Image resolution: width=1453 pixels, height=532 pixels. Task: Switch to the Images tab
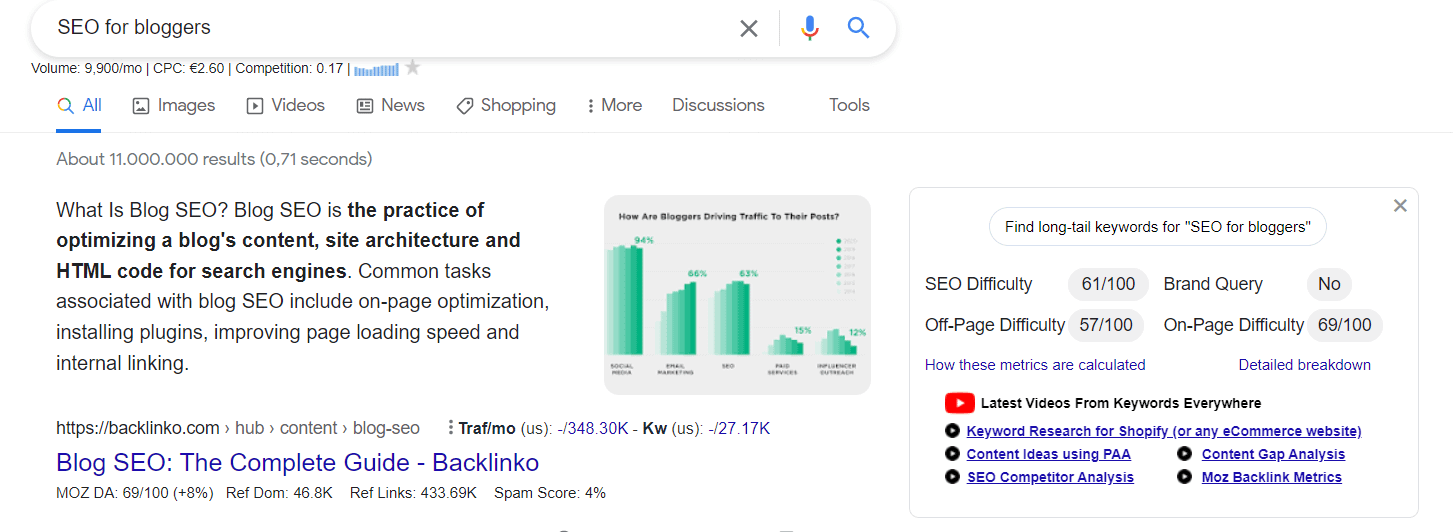coord(174,105)
